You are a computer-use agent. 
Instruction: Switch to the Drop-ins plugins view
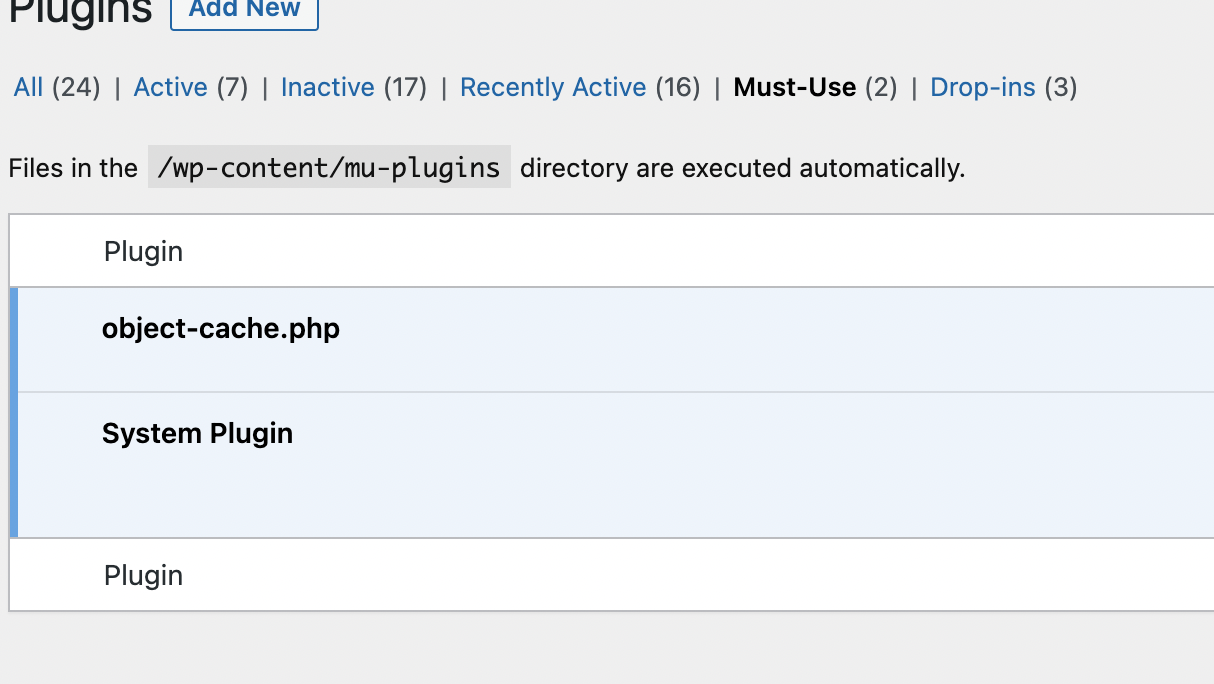[x=982, y=88]
